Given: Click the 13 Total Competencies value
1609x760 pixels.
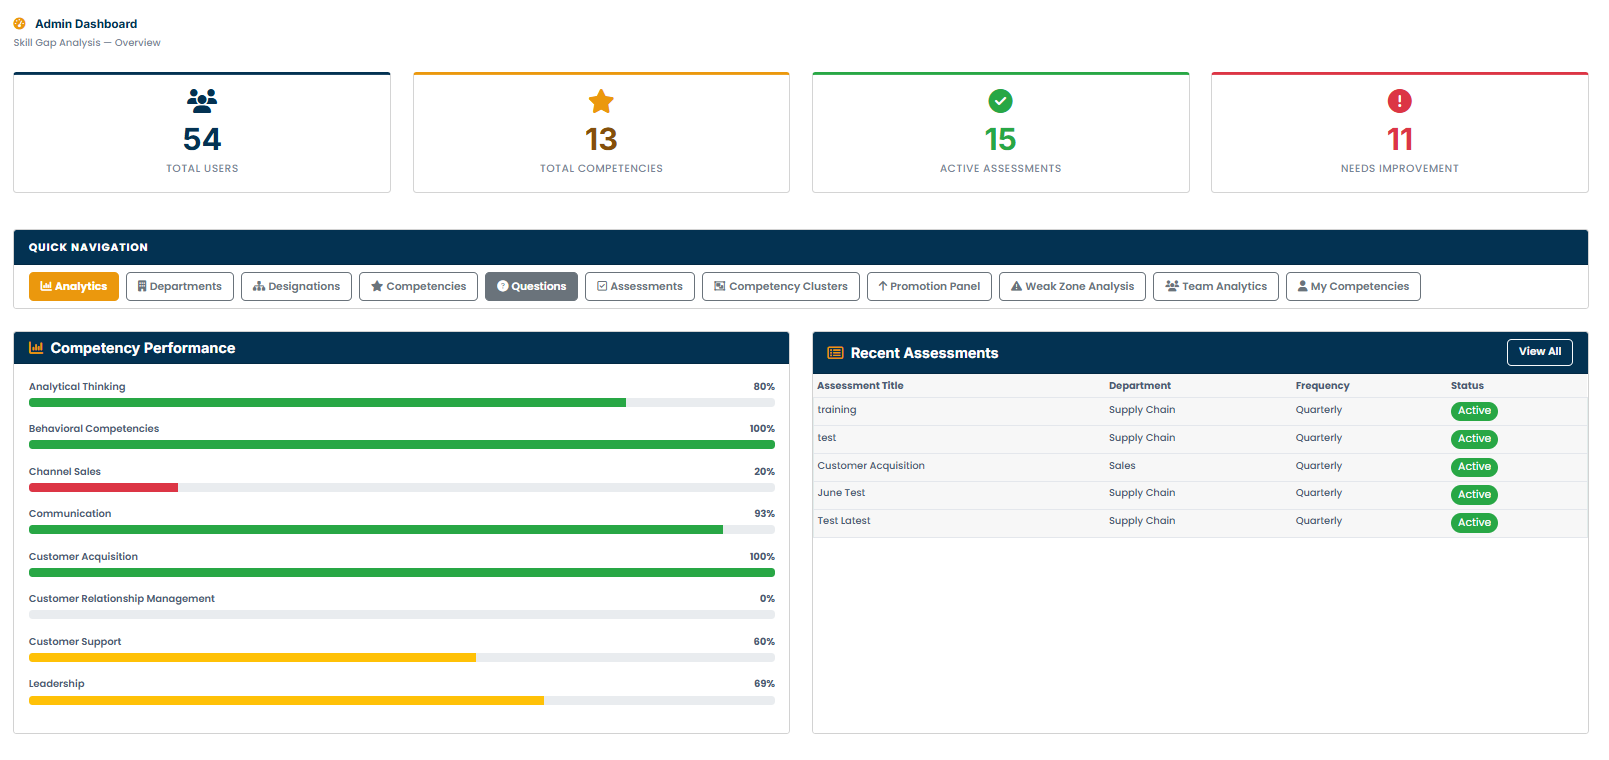Looking at the screenshot, I should pos(601,139).
